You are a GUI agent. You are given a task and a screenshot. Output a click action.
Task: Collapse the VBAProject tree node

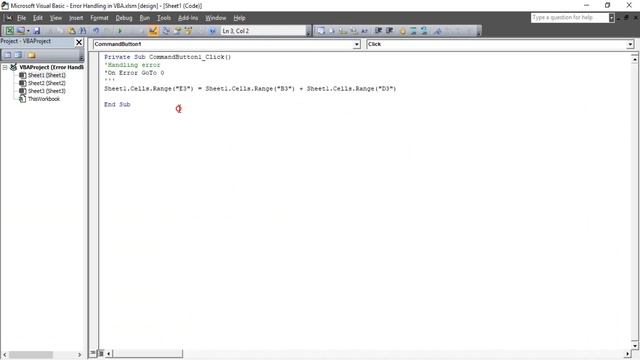coord(5,67)
